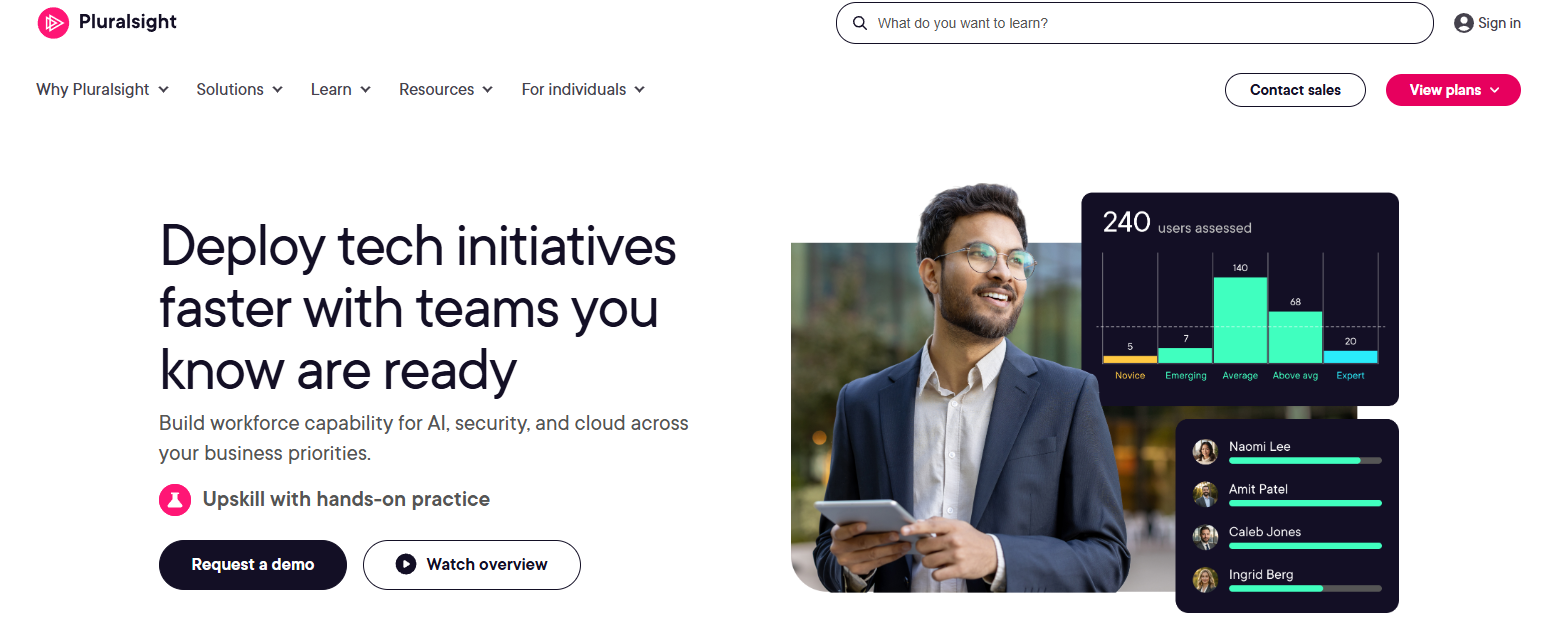Click Amit Patel's avatar
Image resolution: width=1550 pixels, height=642 pixels.
point(1206,495)
